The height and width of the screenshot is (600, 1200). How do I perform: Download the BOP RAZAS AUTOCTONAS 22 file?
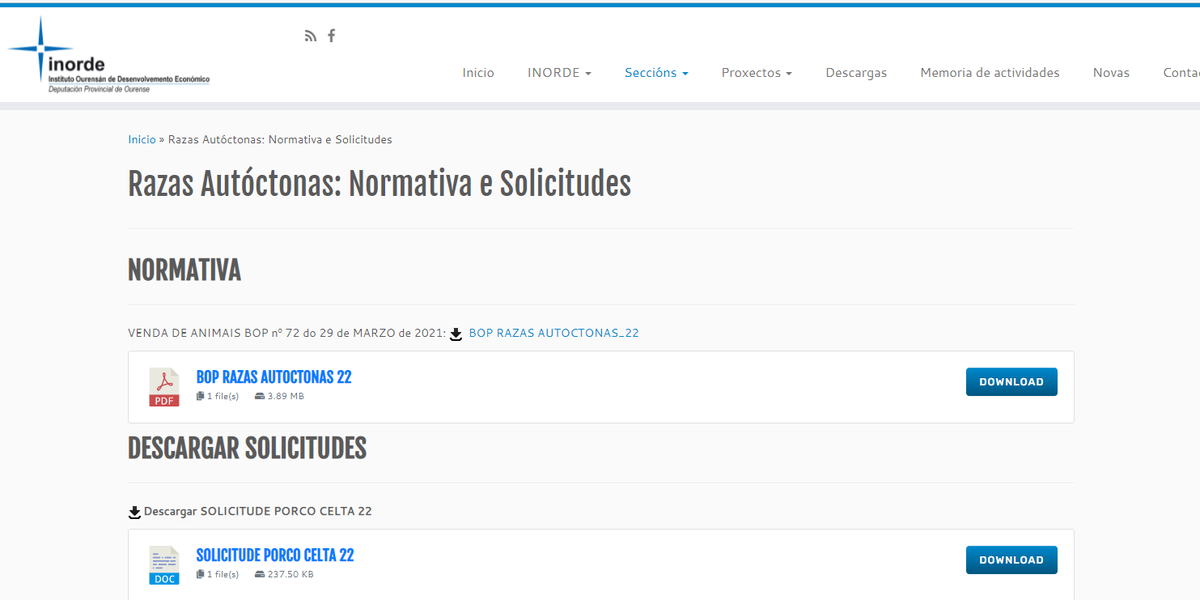pos(1011,382)
